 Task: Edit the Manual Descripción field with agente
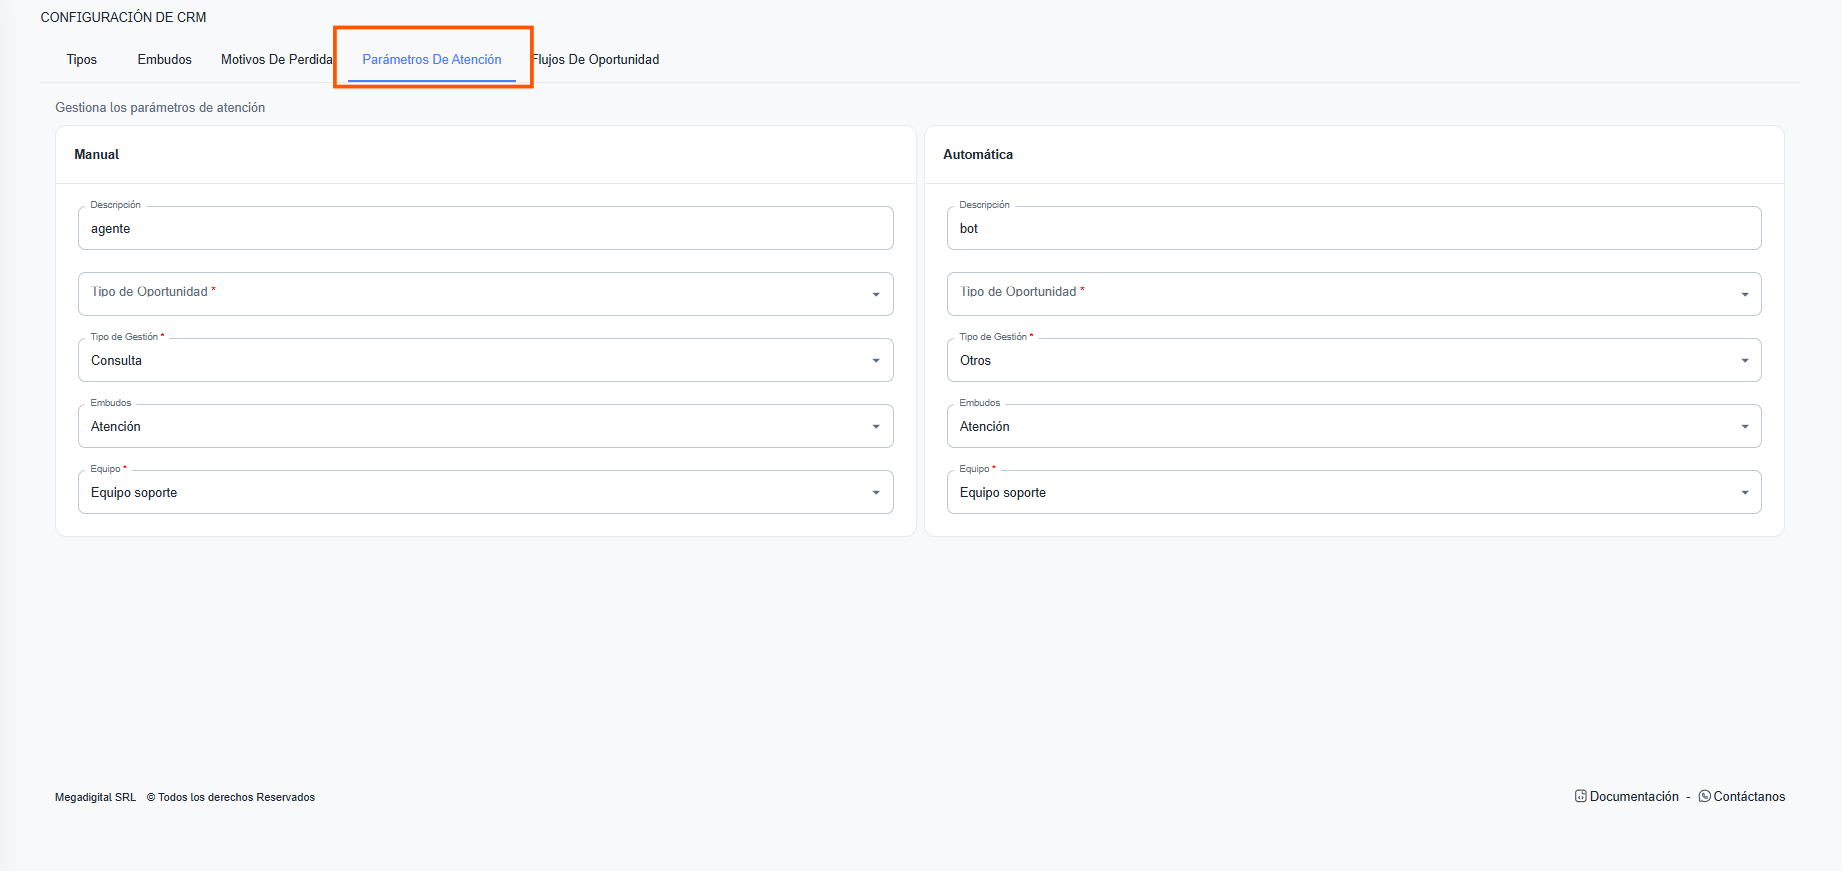[485, 229]
